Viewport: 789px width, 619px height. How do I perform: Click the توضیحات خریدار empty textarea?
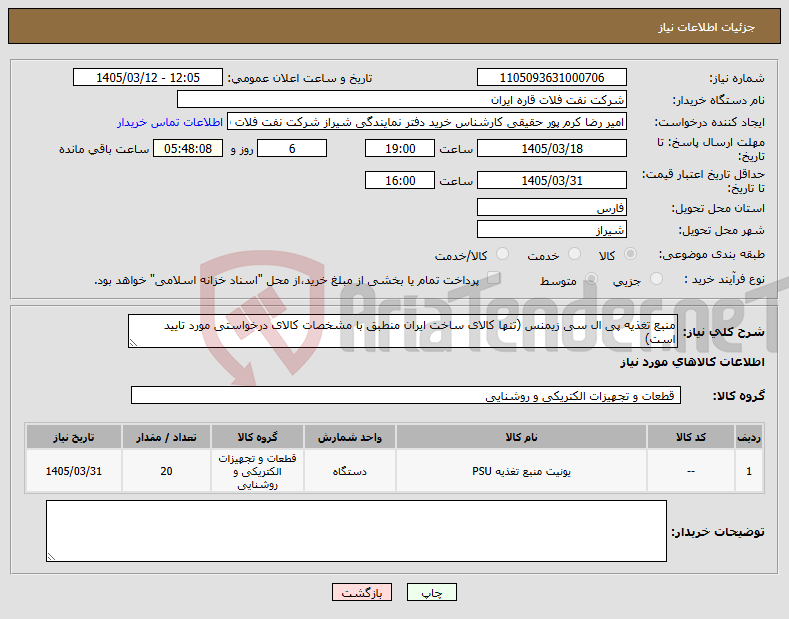(x=356, y=531)
